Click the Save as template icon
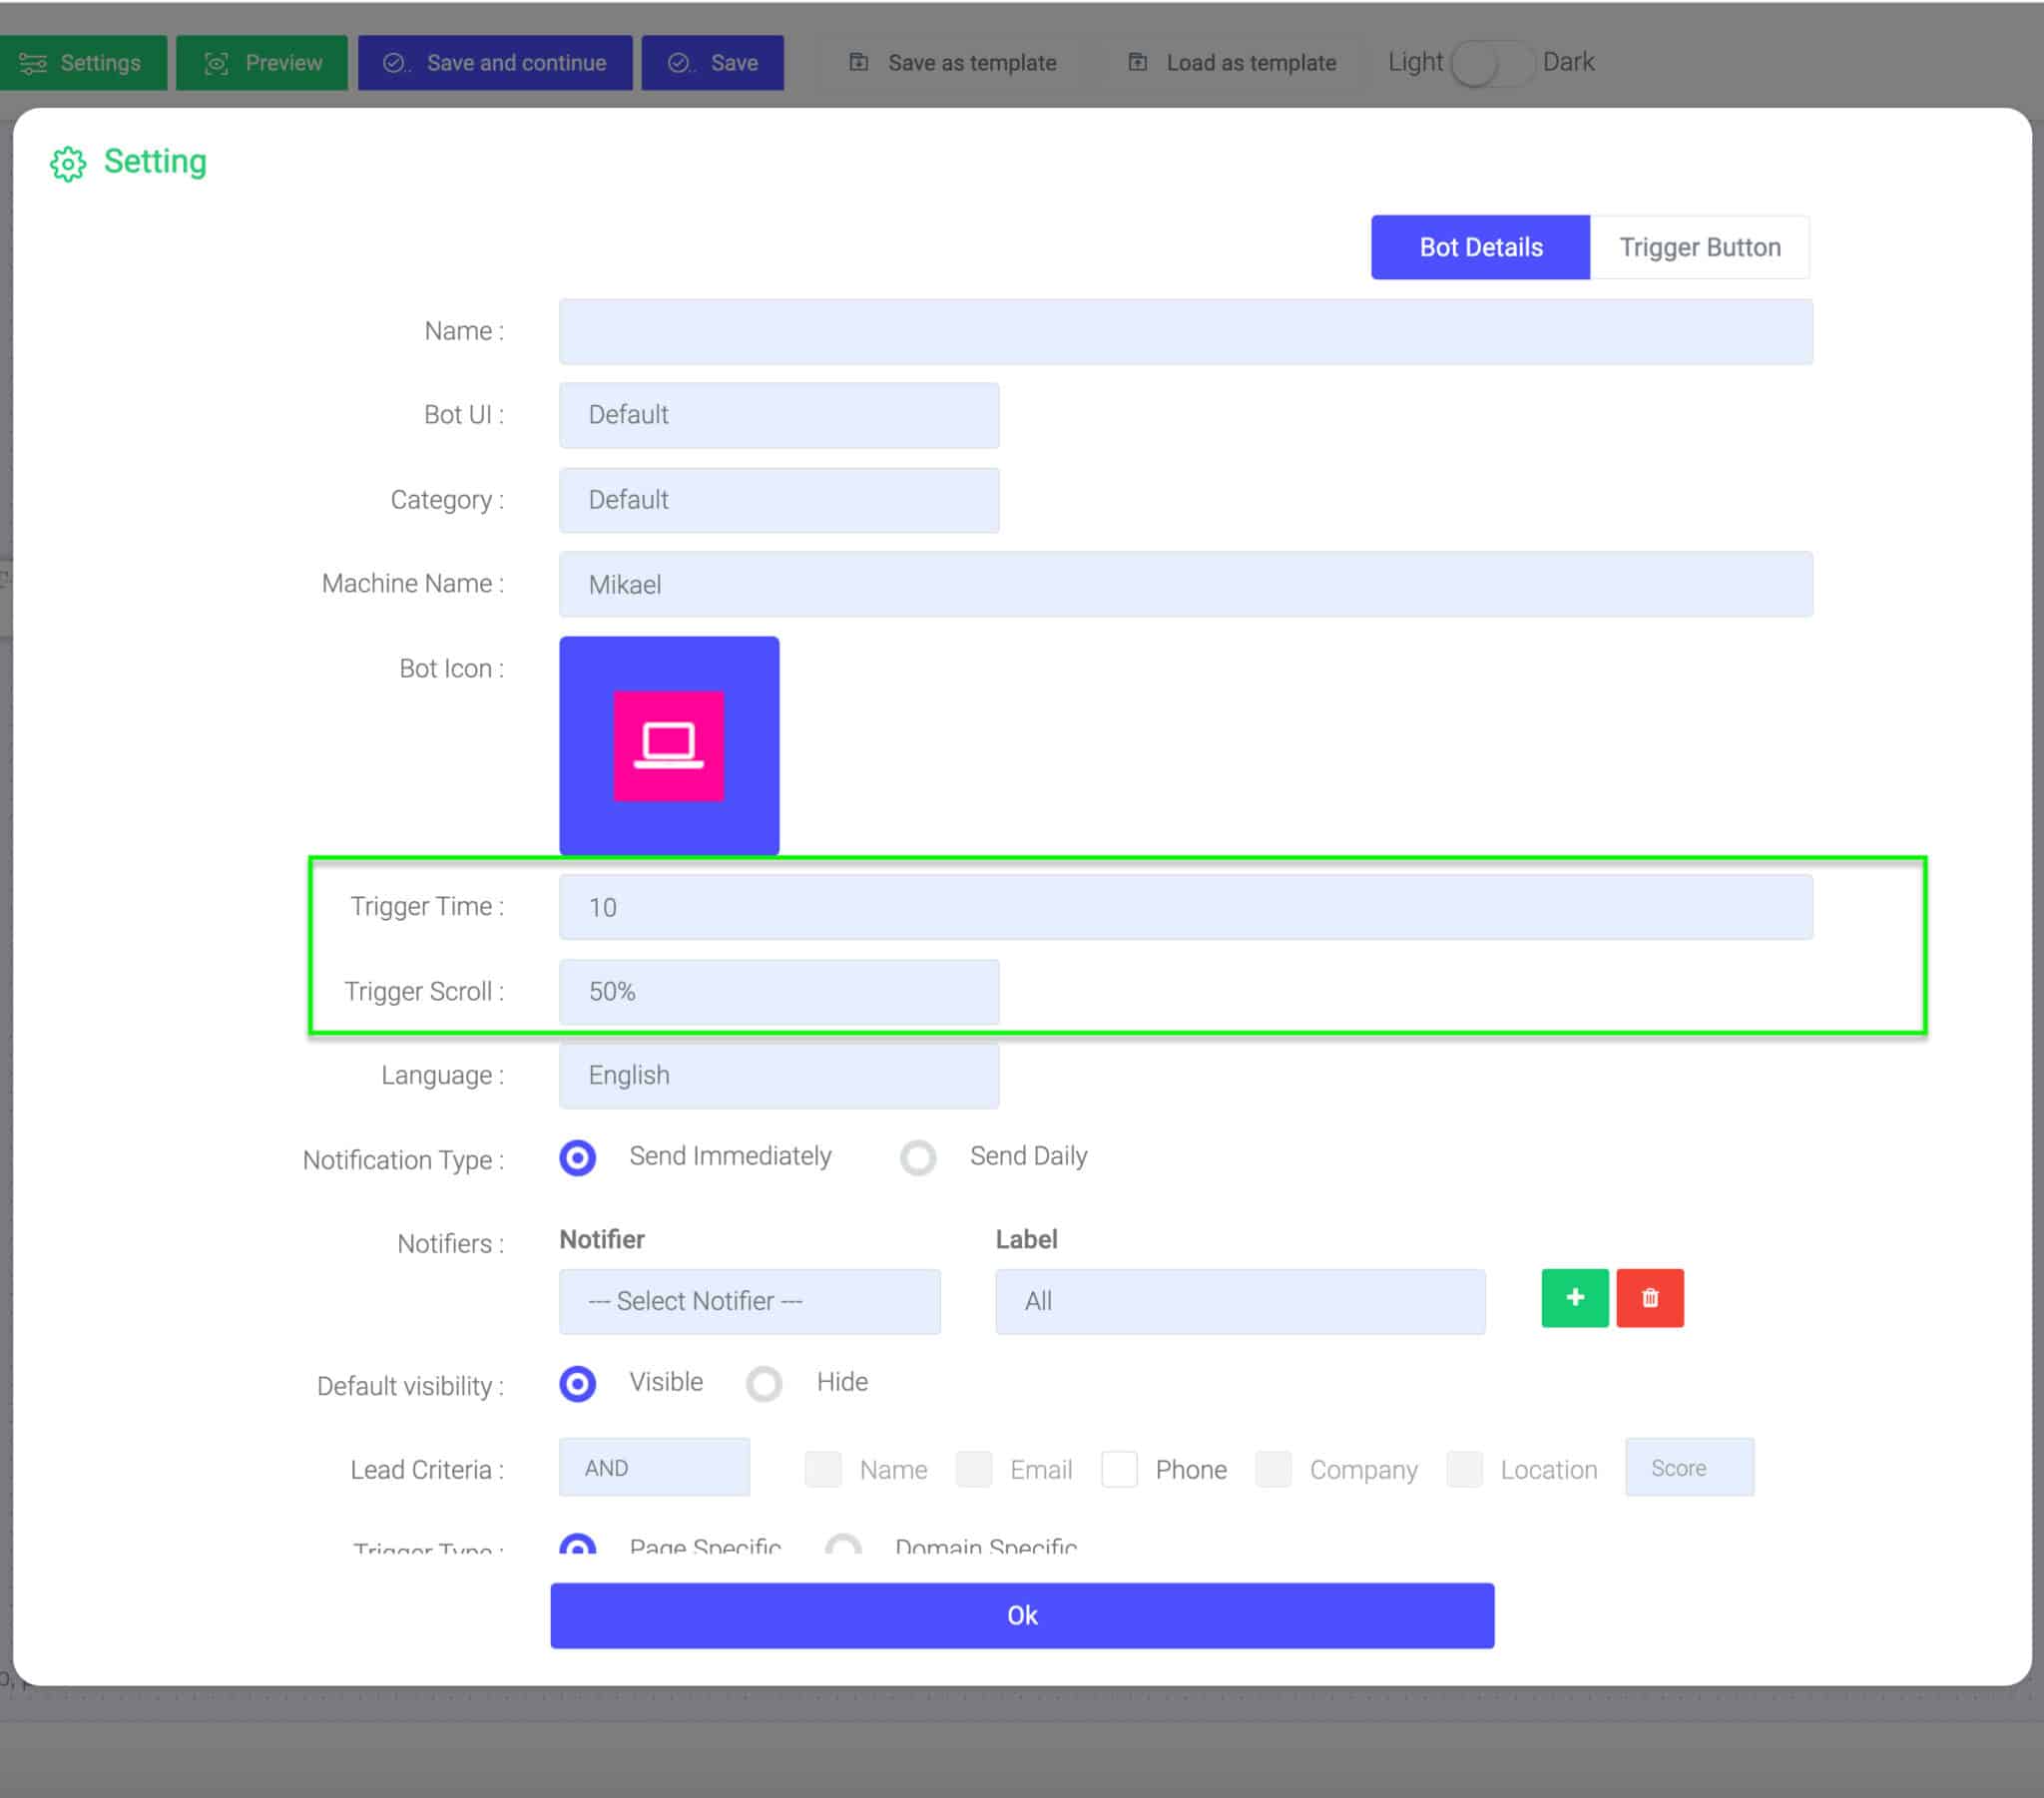 (858, 61)
